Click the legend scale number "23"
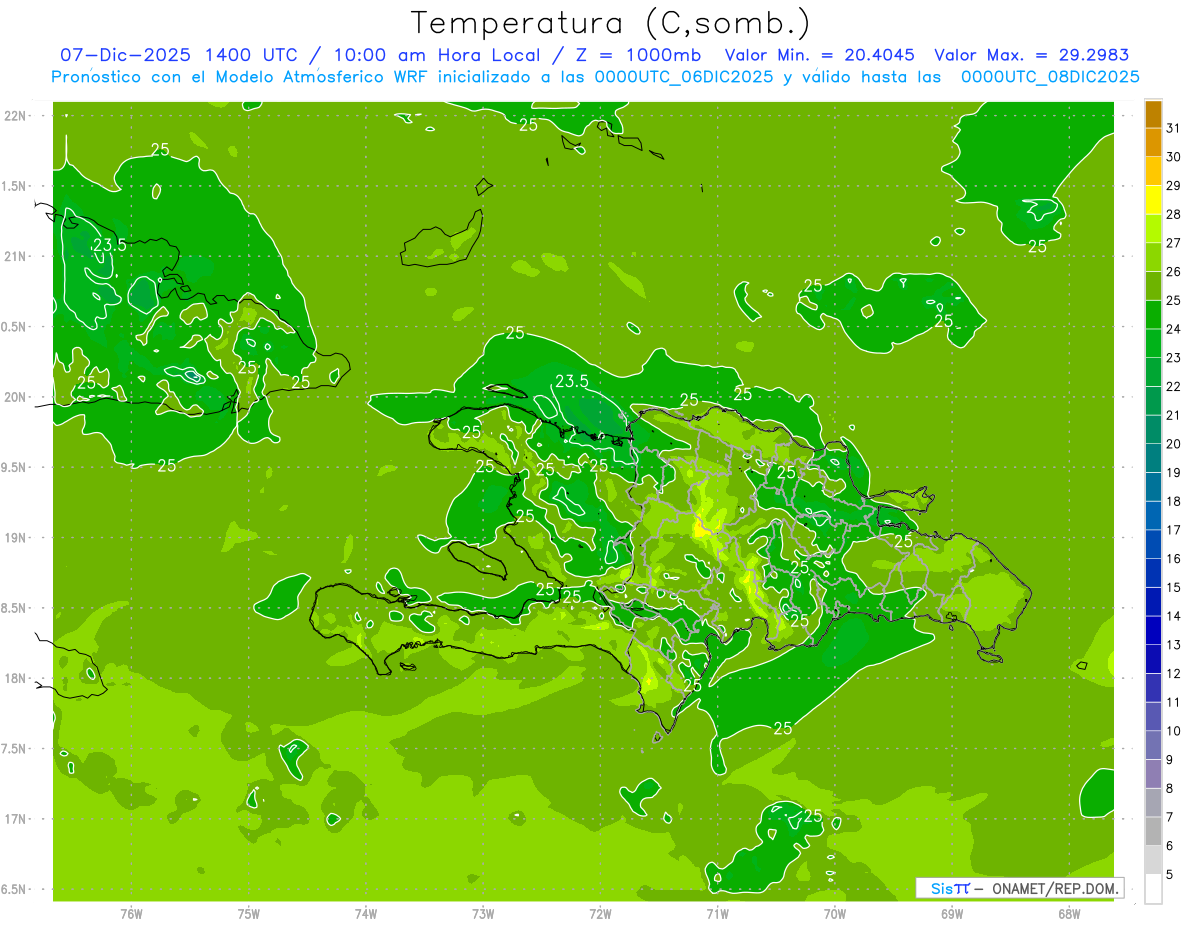 [x=1174, y=358]
